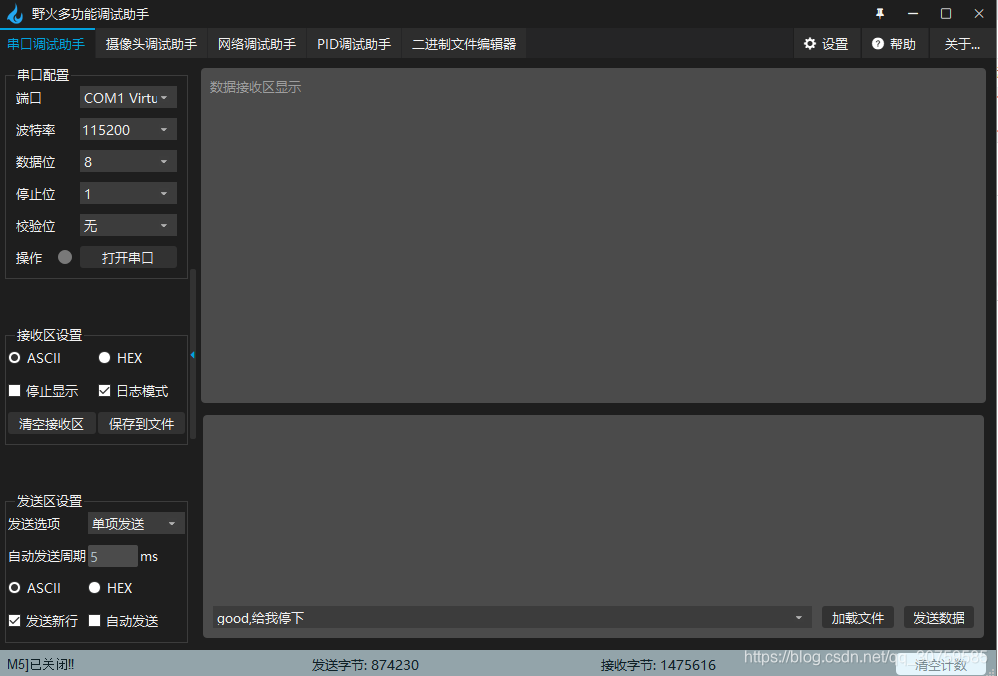Viewport: 998px width, 676px height.
Task: Click the flame app logo icon
Action: [x=15, y=14]
